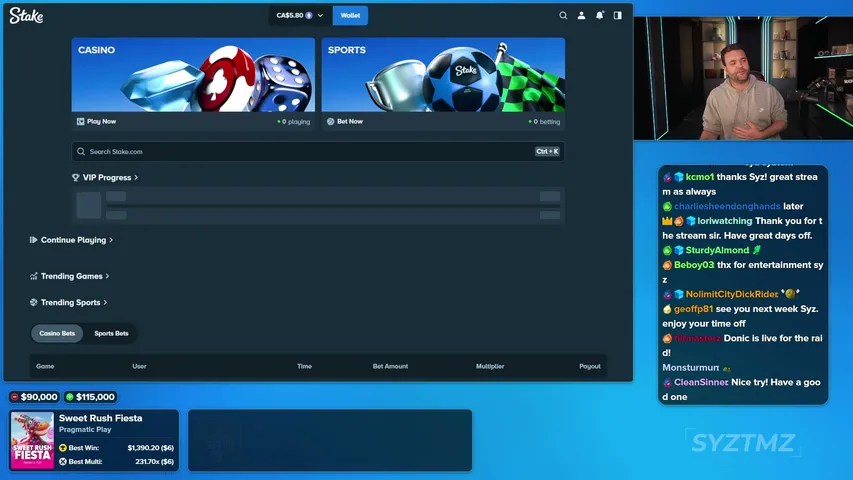
Task: Click the 0 playing counter
Action: [294, 122]
